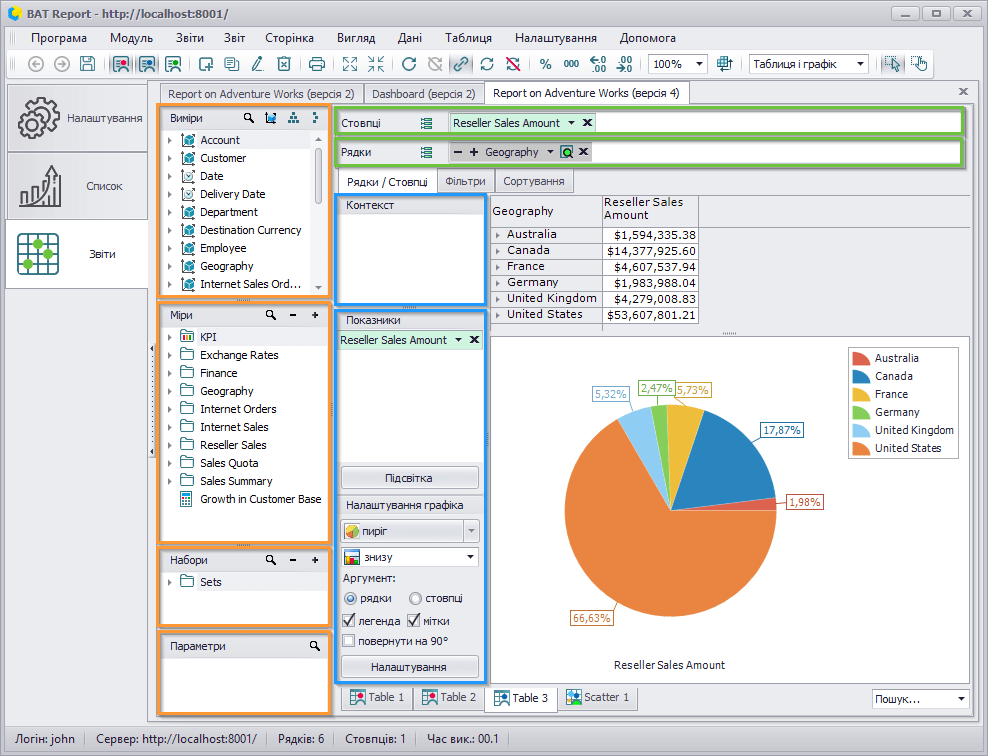
Task: Open the Звіти sidebar section
Action: pyautogui.click(x=77, y=254)
